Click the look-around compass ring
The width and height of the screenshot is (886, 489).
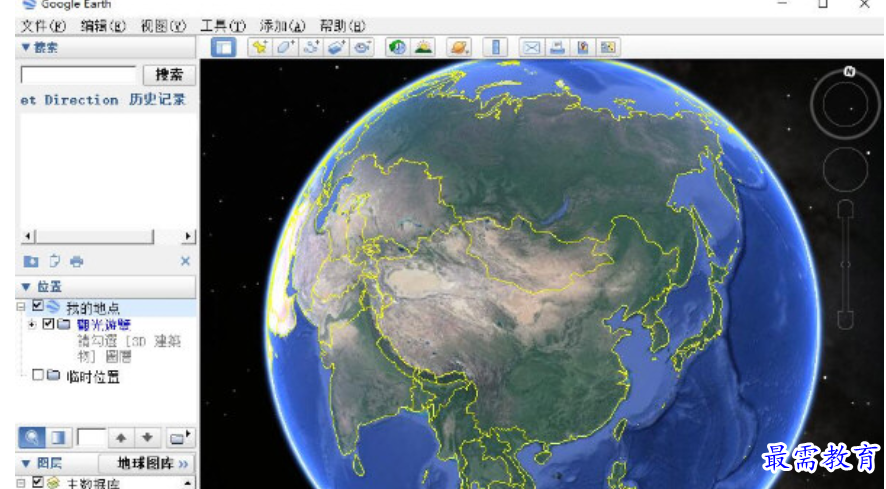click(x=846, y=105)
